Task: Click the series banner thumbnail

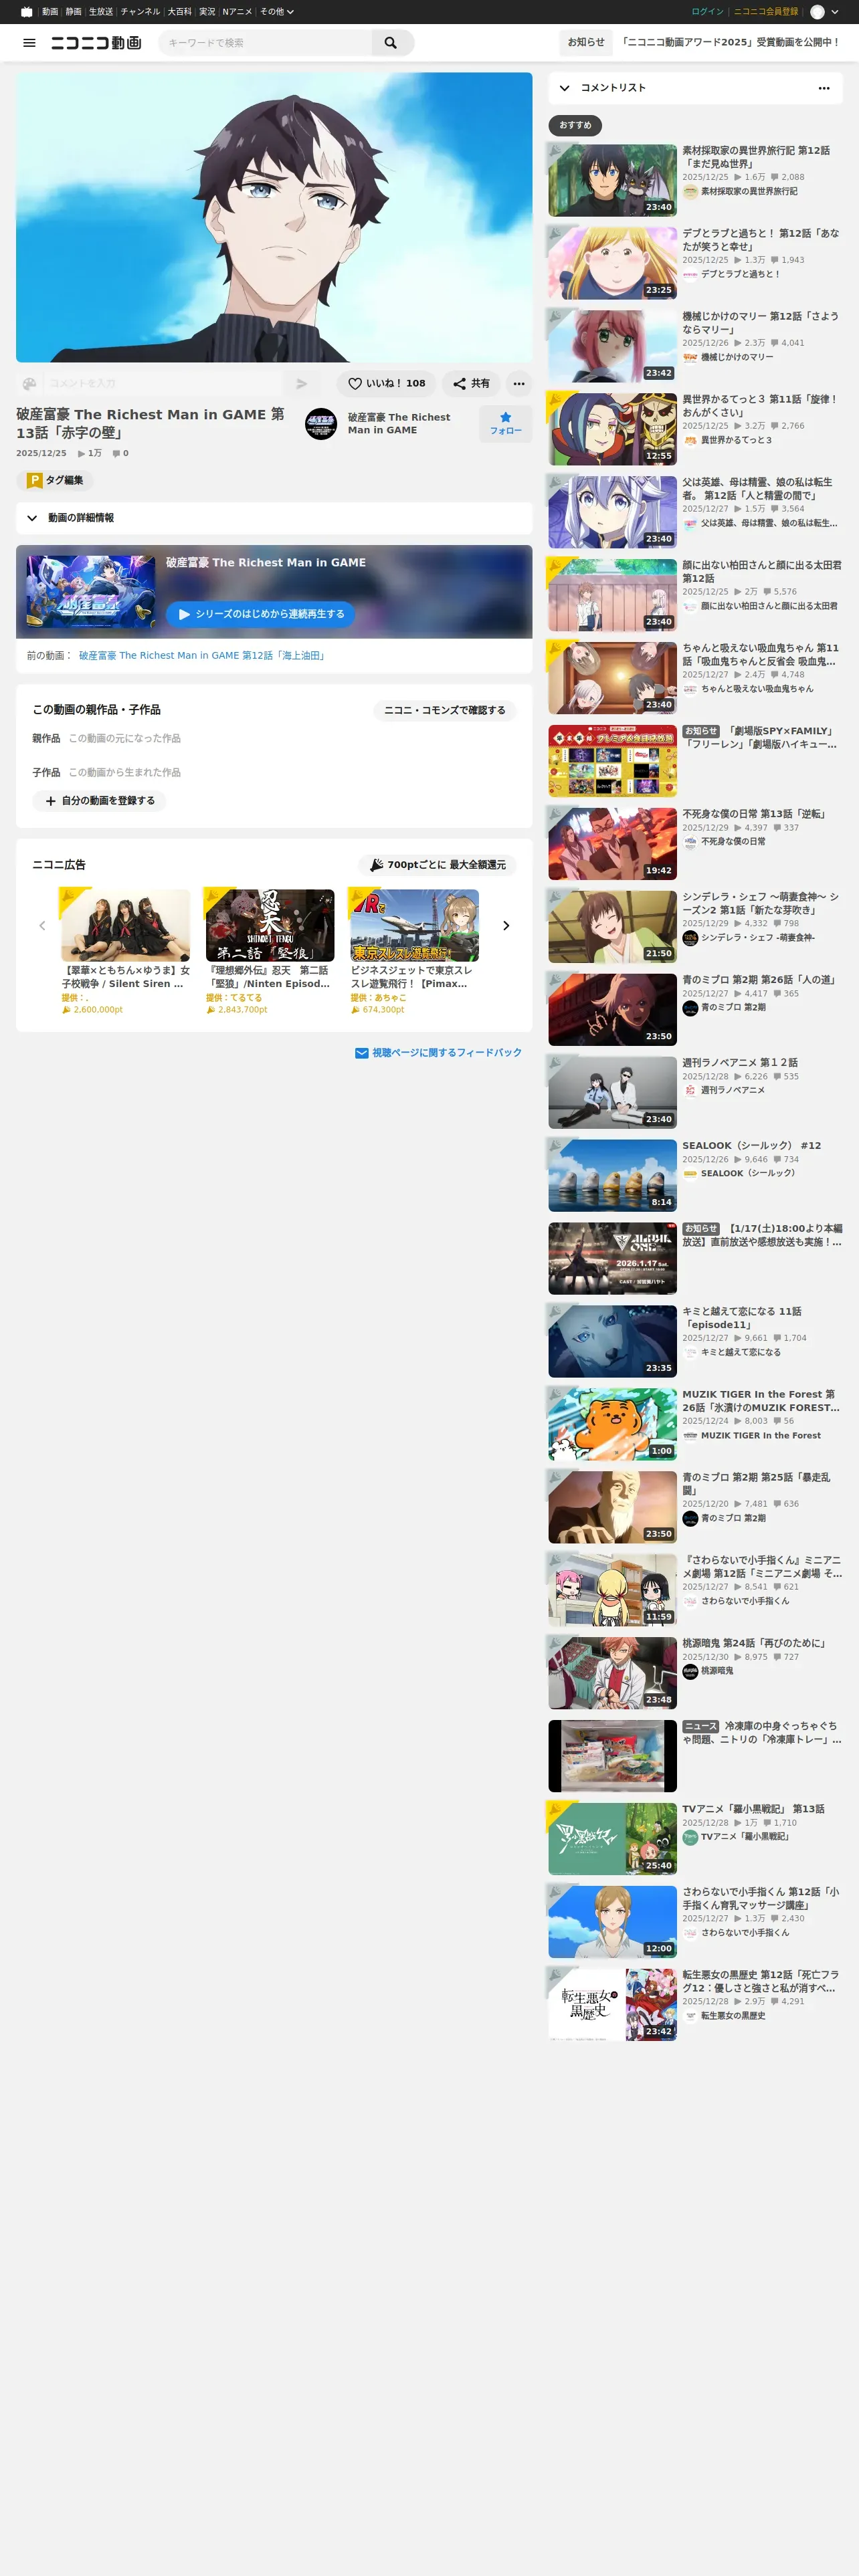Action: coord(91,592)
